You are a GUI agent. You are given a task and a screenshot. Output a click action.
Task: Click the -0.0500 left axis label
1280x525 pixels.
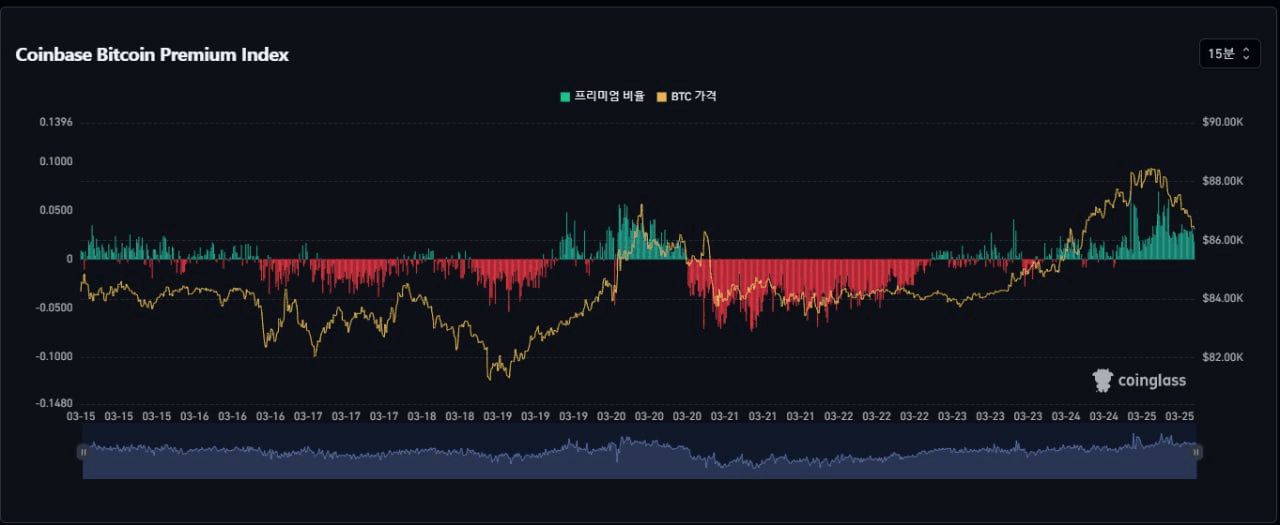54,307
